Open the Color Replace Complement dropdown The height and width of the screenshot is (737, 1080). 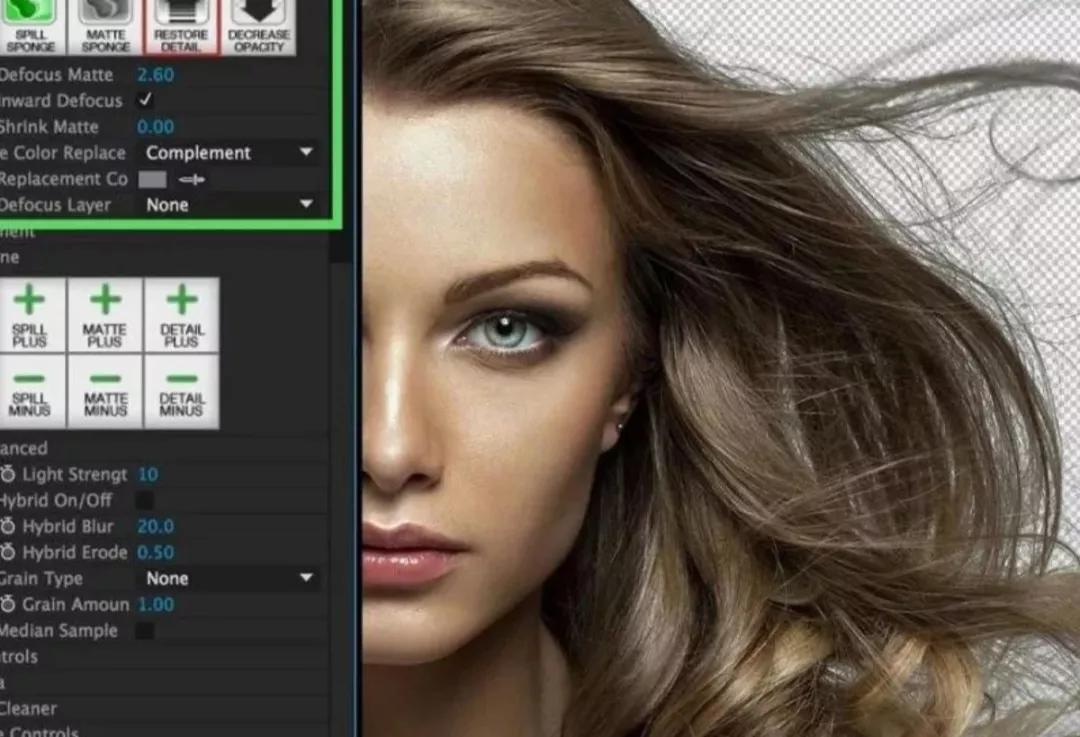229,153
